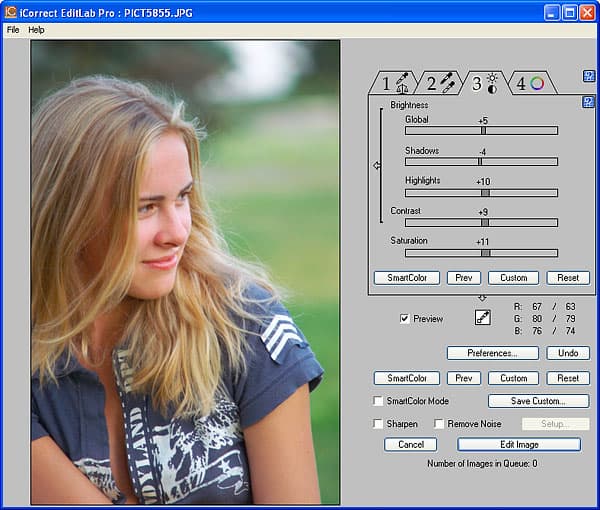Click the lower Custom button below Undo
The image size is (600, 510).
tap(514, 378)
